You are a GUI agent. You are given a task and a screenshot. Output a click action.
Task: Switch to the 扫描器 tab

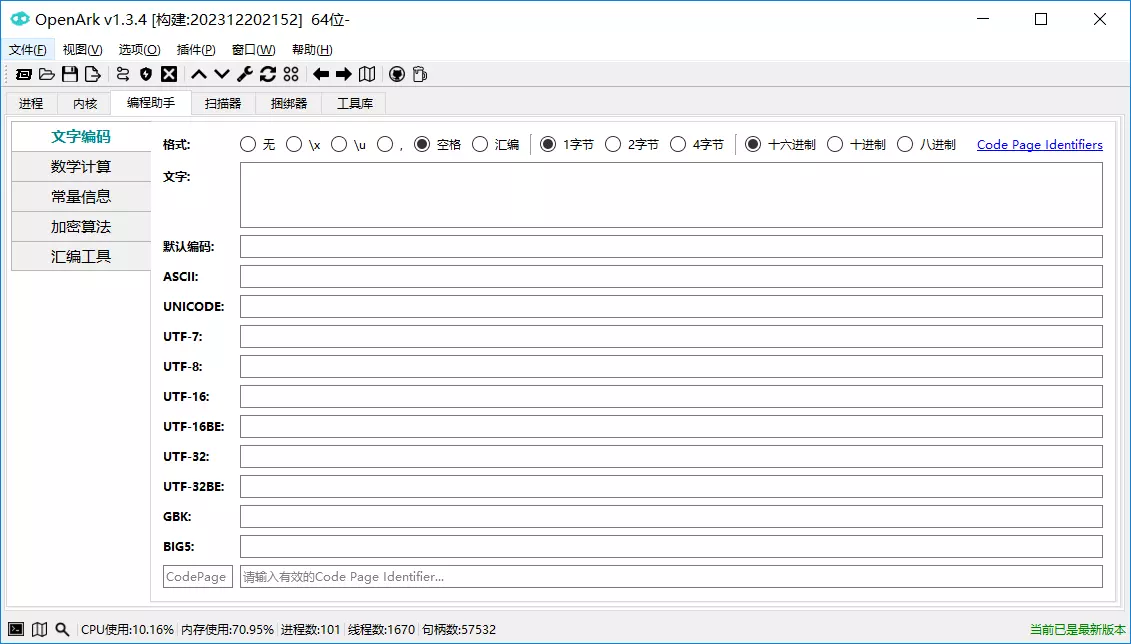coord(223,103)
